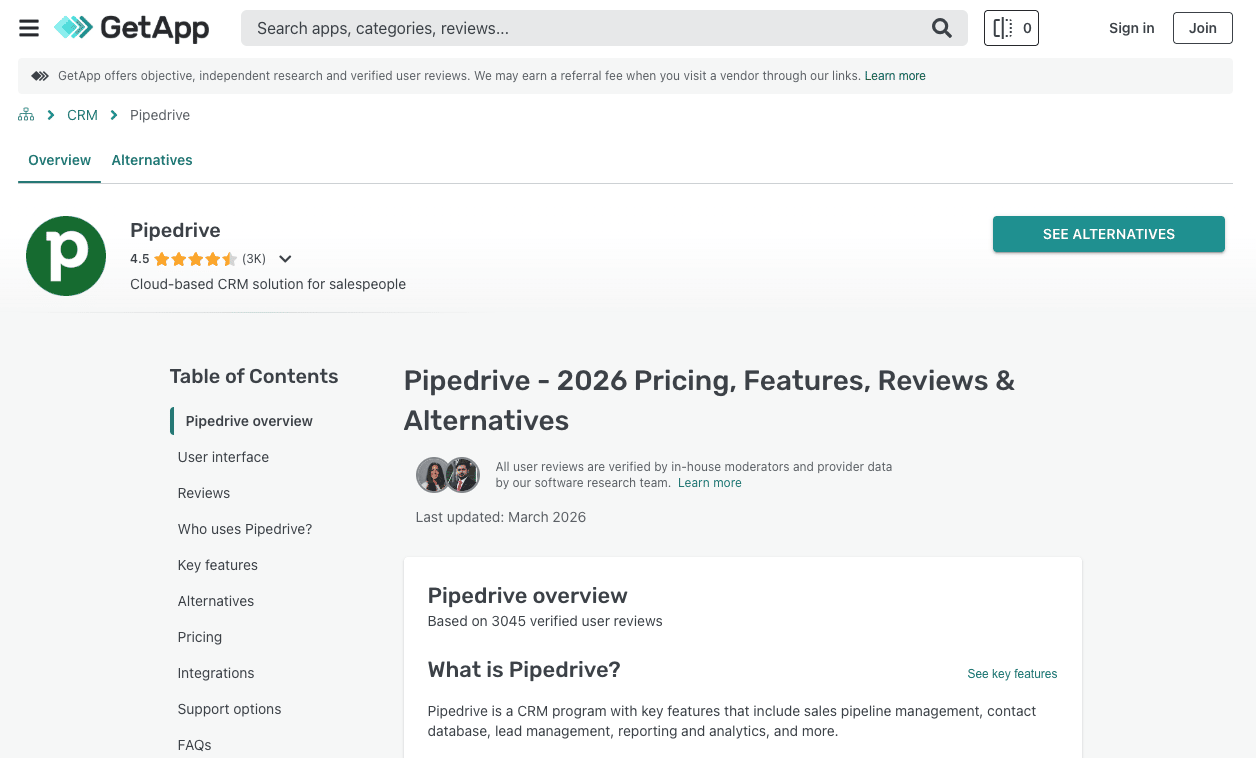Click 'Last updated: March 2026' text
Image resolution: width=1256 pixels, height=758 pixels.
pos(501,517)
